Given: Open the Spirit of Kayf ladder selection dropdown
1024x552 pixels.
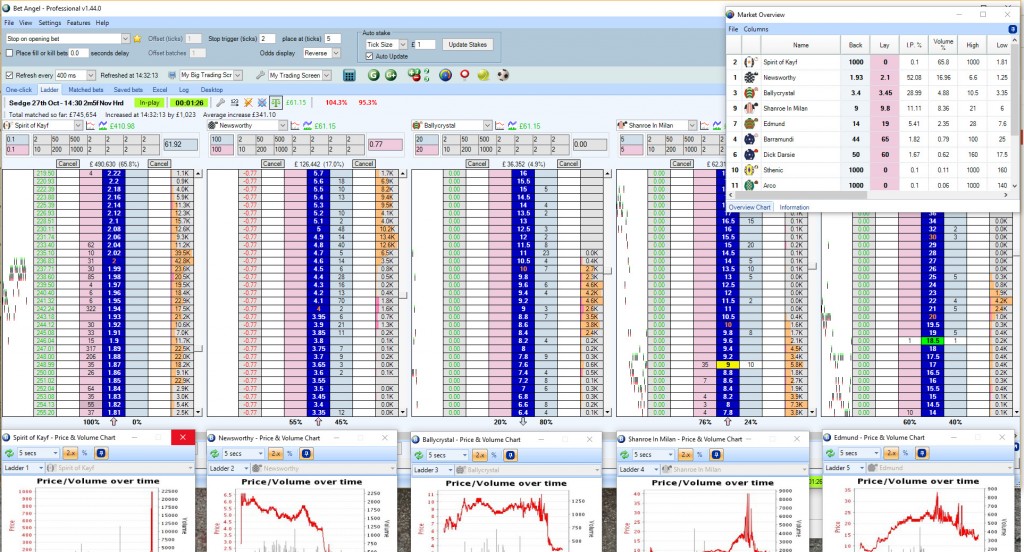Looking at the screenshot, I should 78,125.
